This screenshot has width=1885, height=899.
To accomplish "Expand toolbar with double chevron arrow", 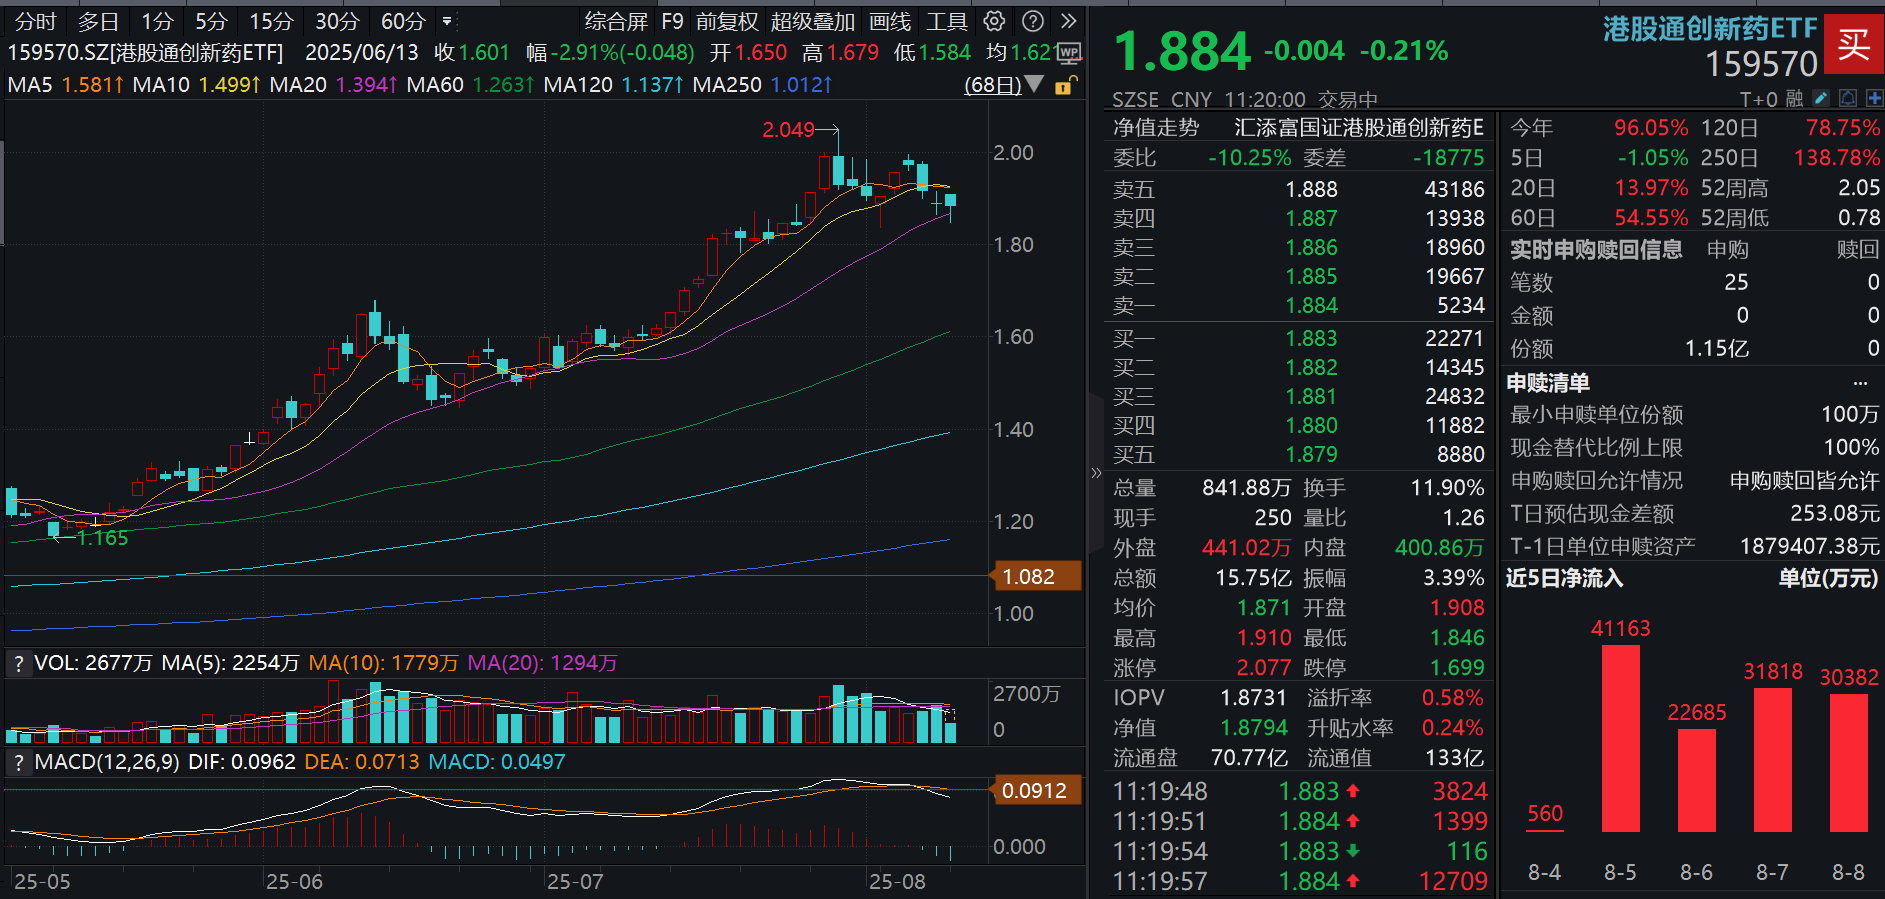I will [1069, 21].
